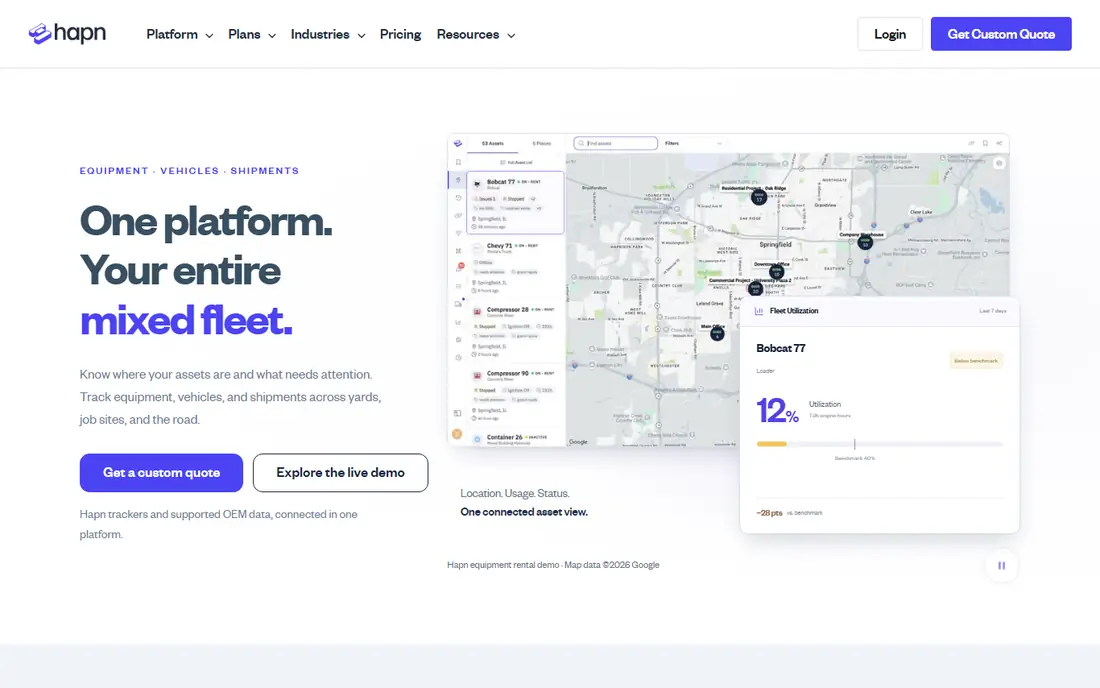Viewport: 1100px width, 688px height.
Task: Expand the Resources menu chevron
Action: coord(511,35)
